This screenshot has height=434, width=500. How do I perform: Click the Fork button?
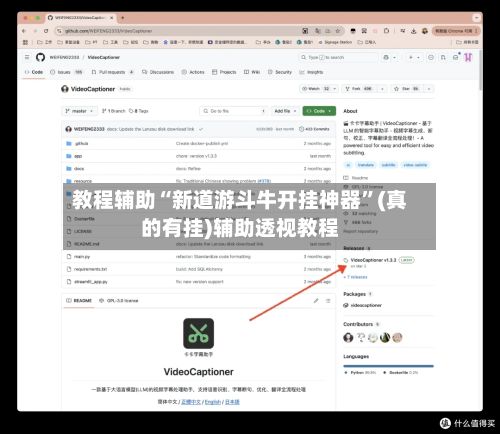click(360, 89)
